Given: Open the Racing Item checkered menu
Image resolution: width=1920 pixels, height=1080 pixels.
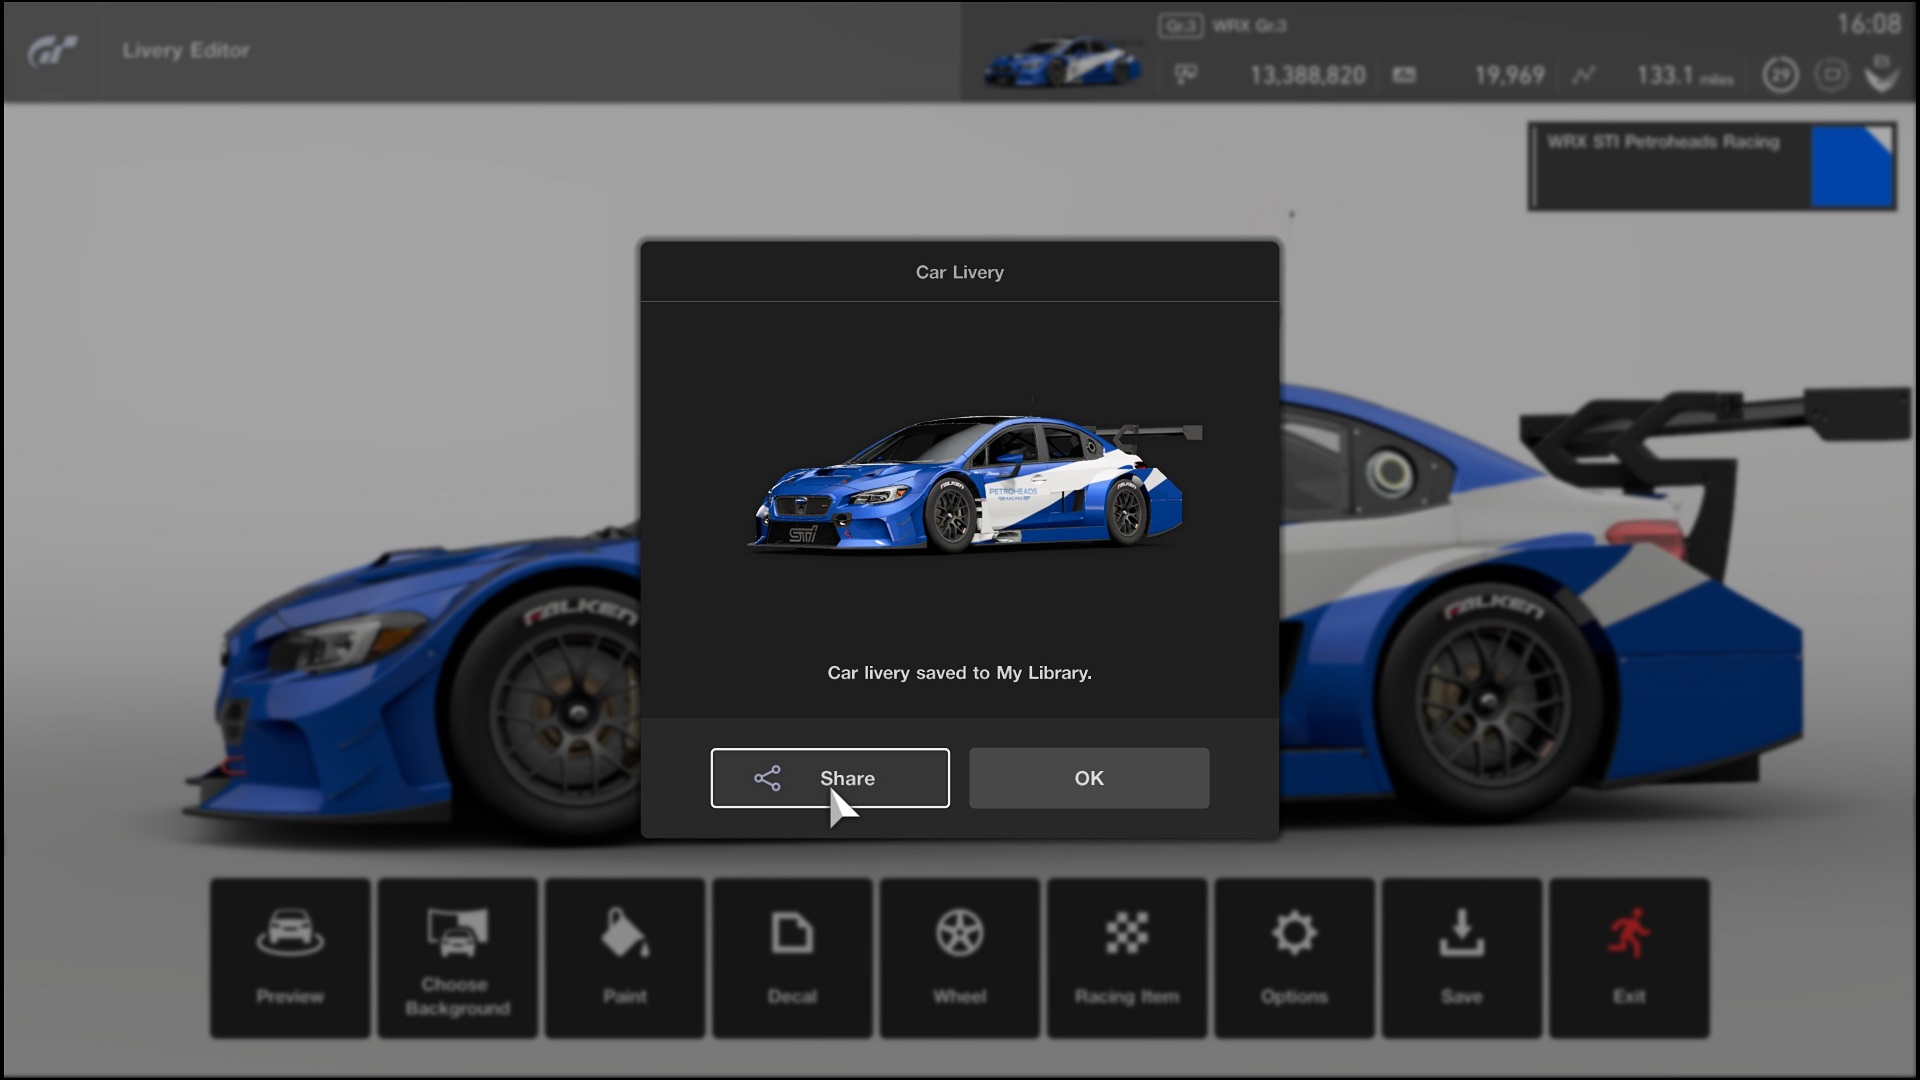Looking at the screenshot, I should (x=1127, y=957).
